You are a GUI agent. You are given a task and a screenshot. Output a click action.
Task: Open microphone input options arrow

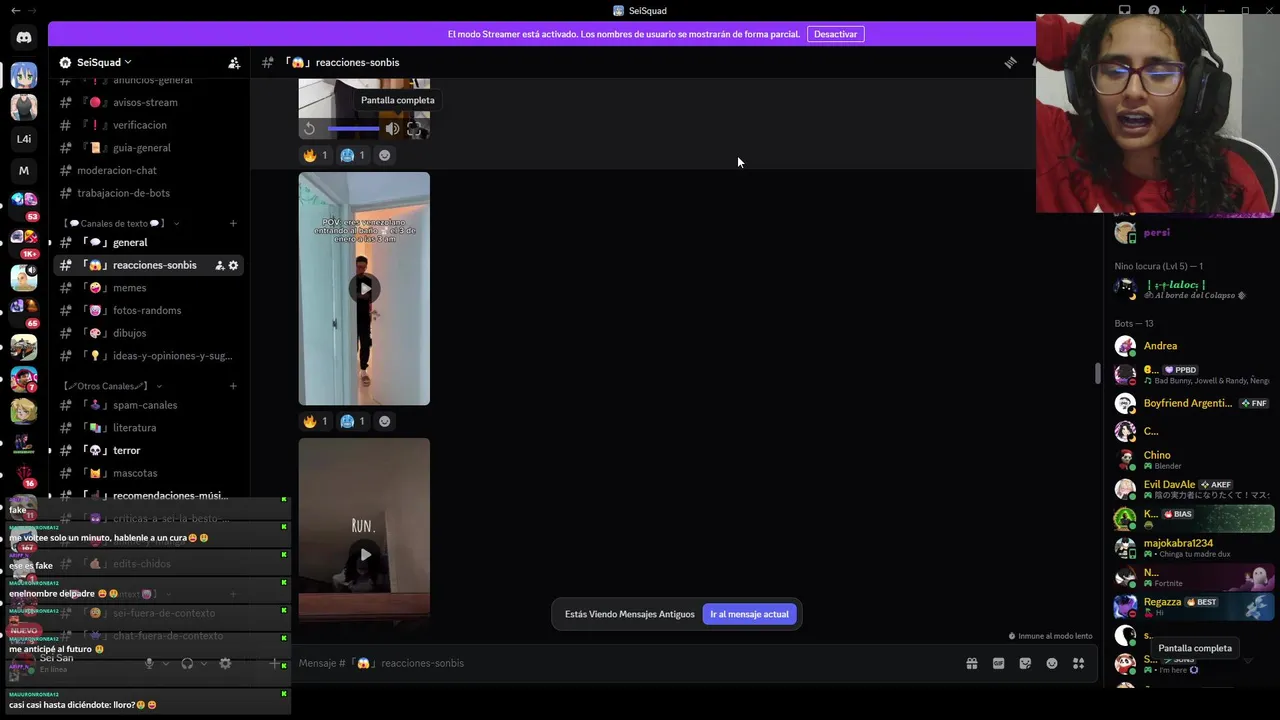point(167,663)
